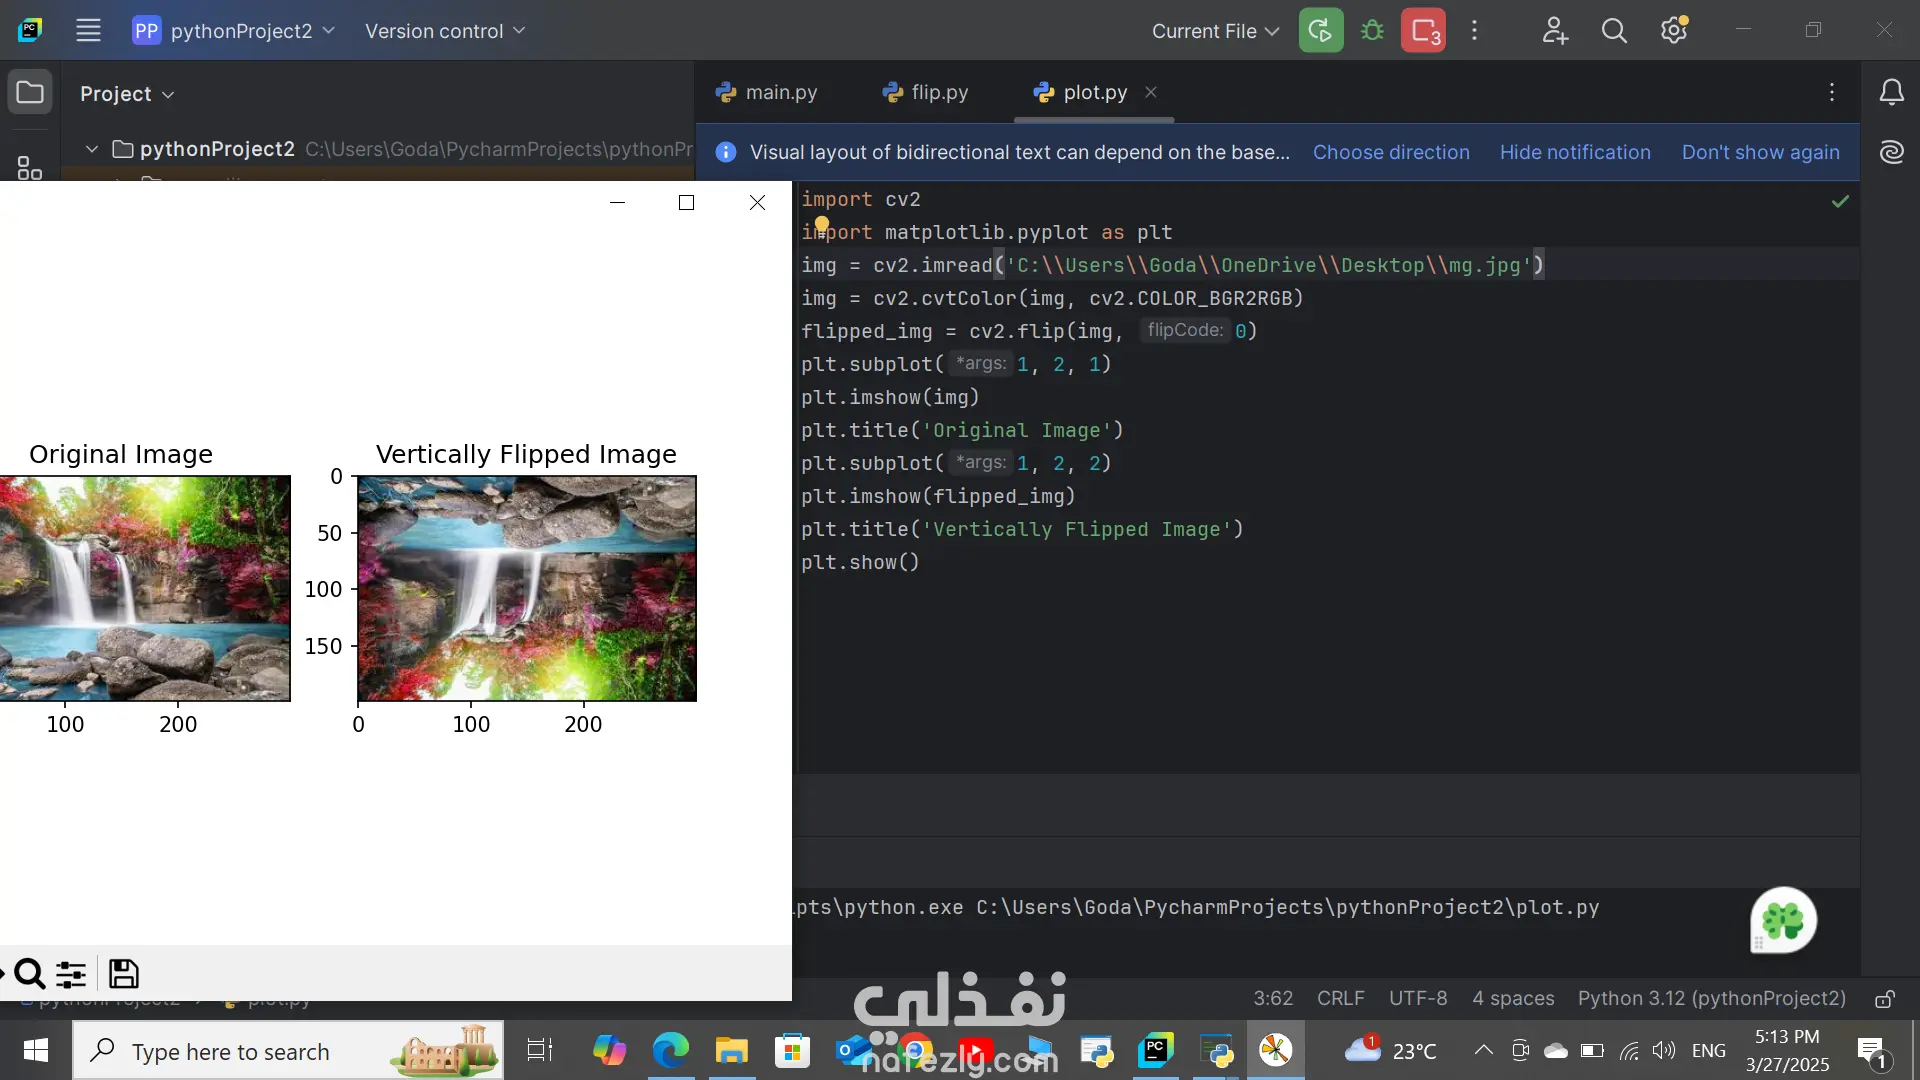Click the Debug bug icon

point(1373,31)
